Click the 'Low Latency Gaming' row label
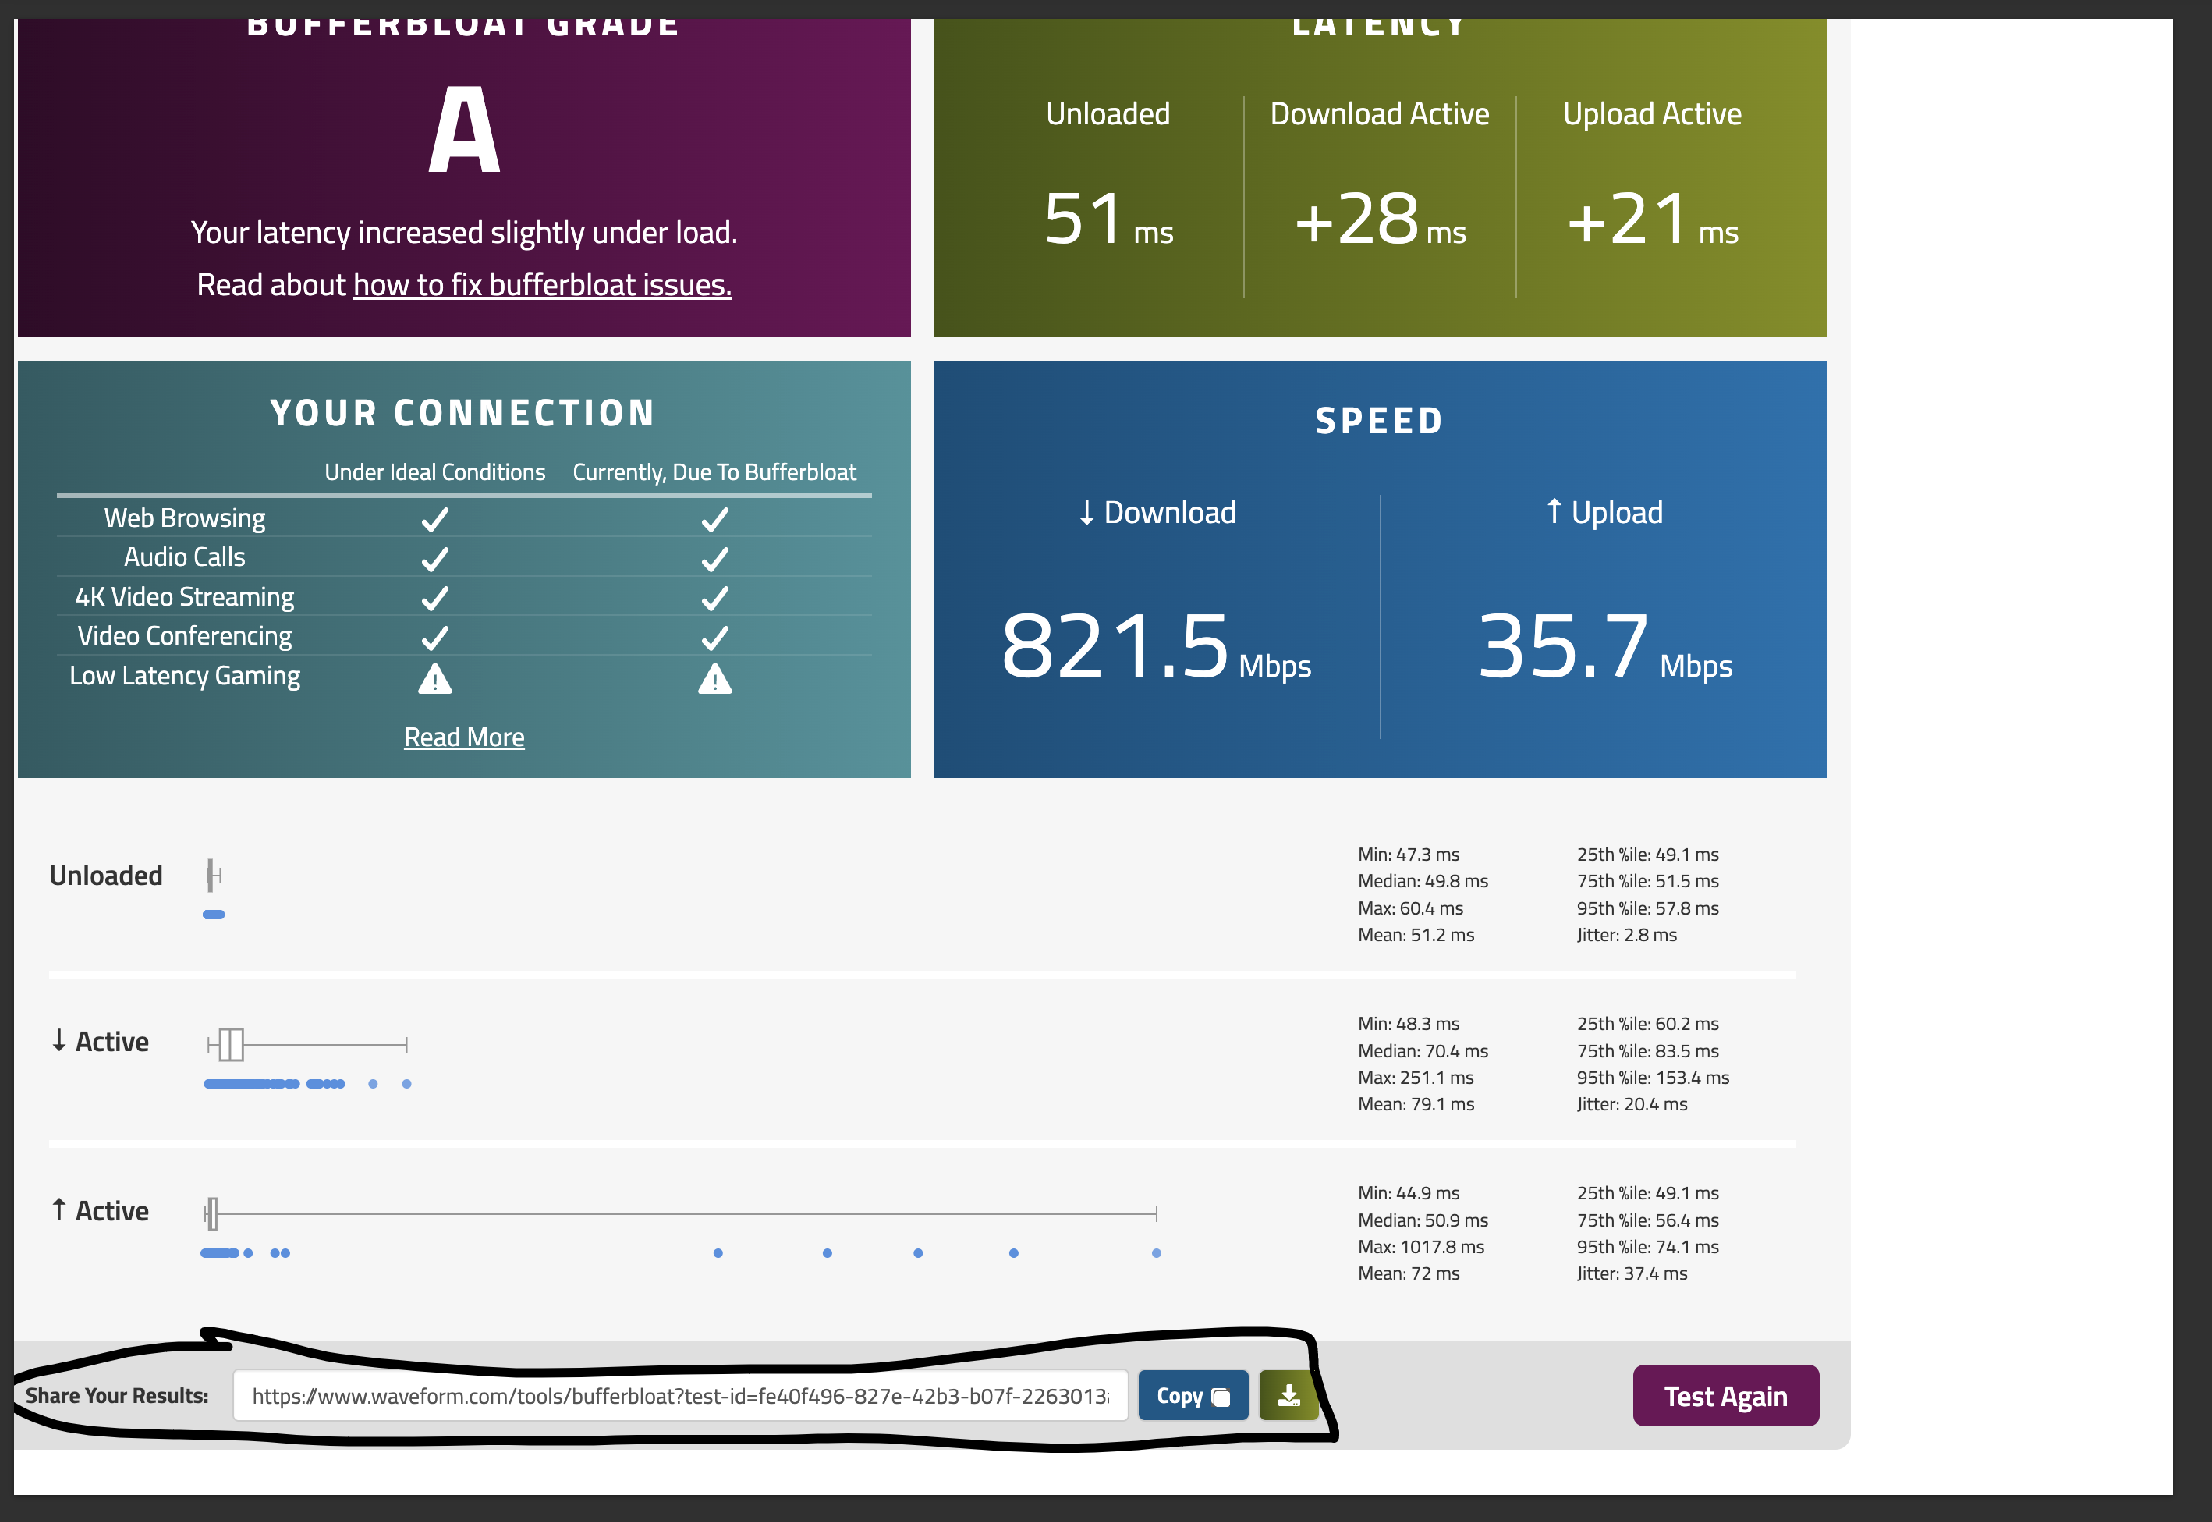 coord(185,677)
